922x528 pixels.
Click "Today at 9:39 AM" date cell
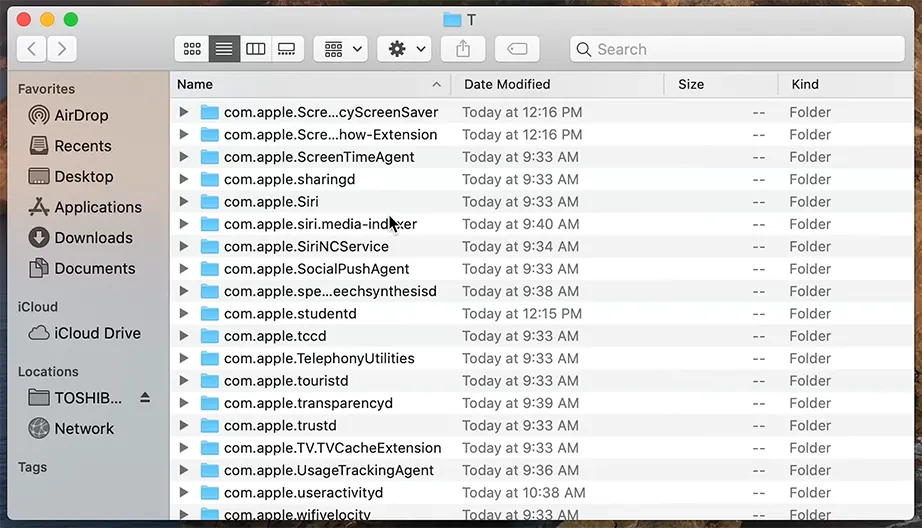pyautogui.click(x=520, y=403)
